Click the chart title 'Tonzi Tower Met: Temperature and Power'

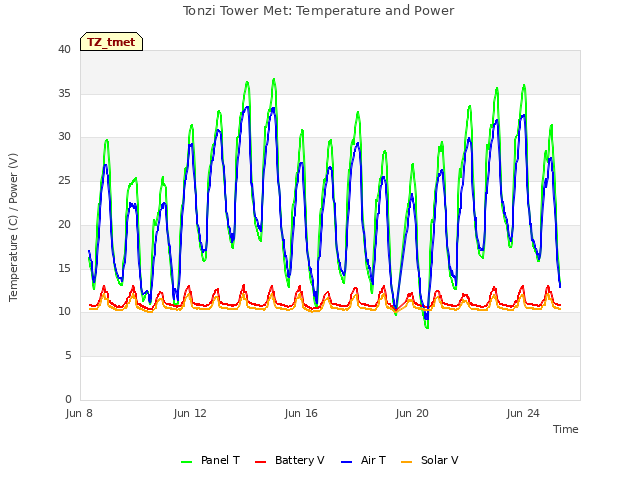point(318,11)
